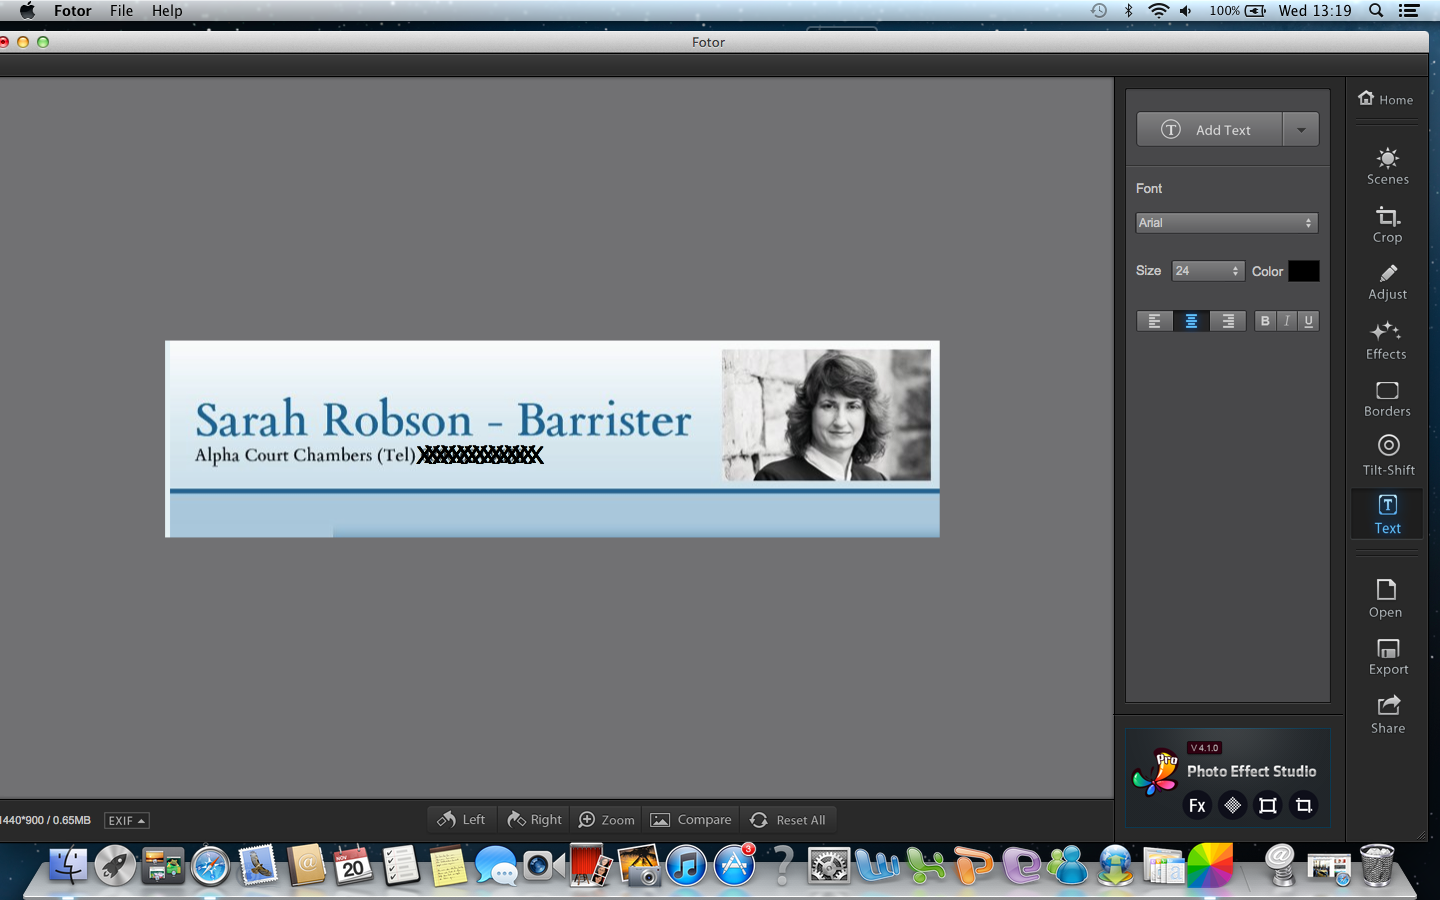This screenshot has height=900, width=1440.
Task: Click the Sarah Robson banner image
Action: point(552,439)
